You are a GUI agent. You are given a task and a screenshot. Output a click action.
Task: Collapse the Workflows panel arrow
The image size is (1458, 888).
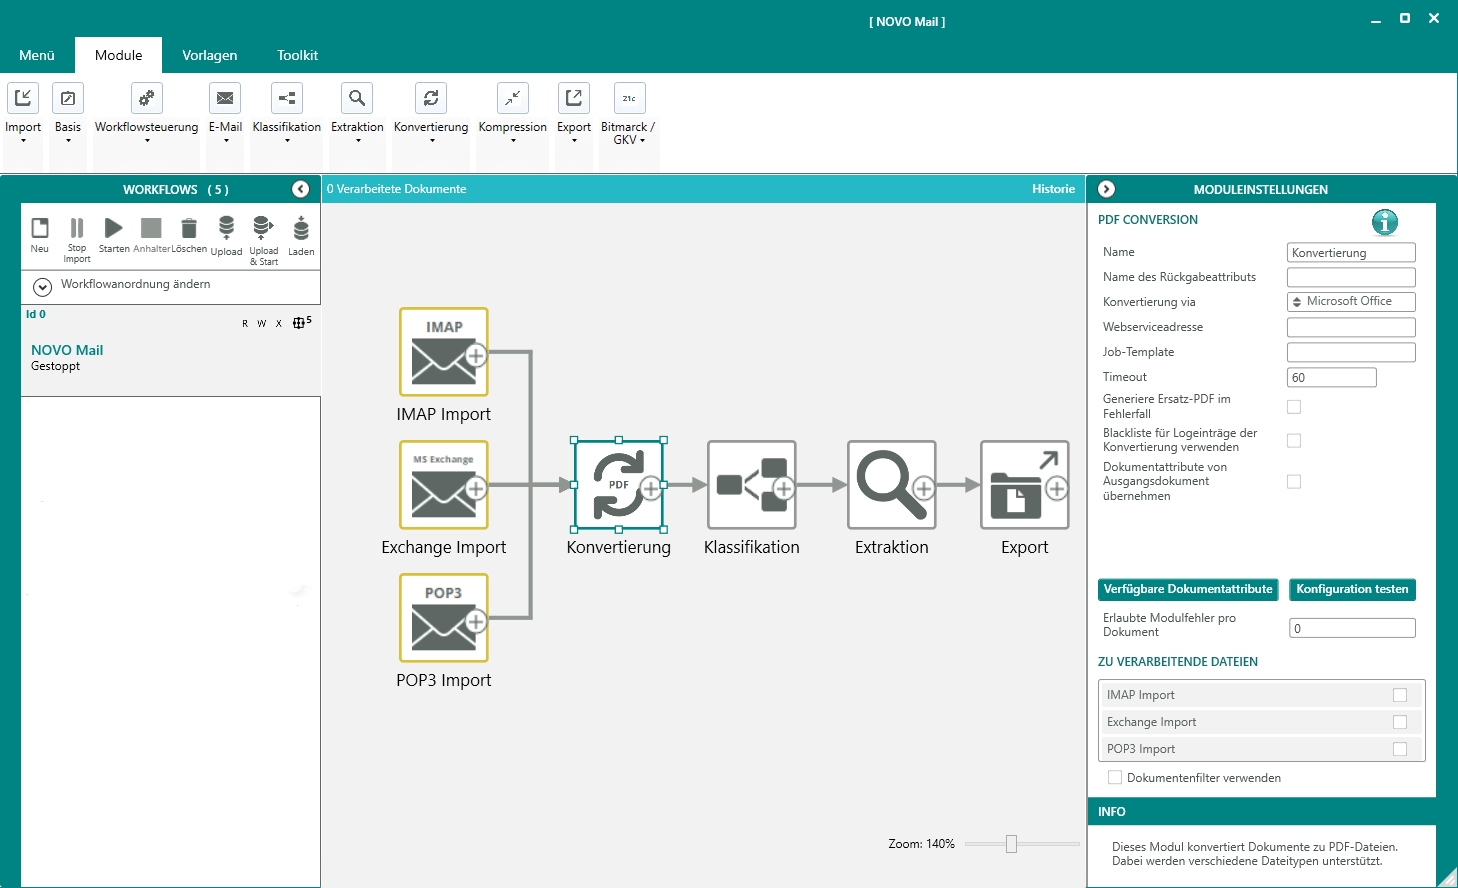pos(300,189)
